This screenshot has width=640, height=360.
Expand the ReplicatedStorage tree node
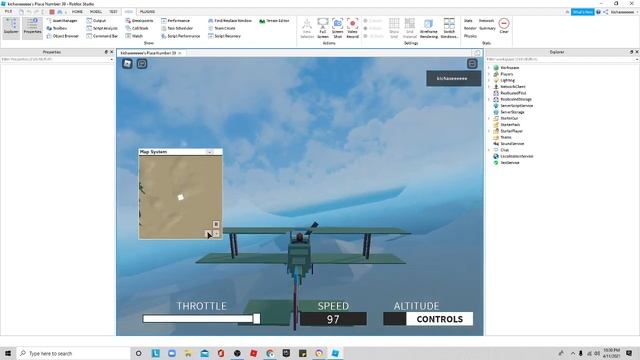(489, 99)
